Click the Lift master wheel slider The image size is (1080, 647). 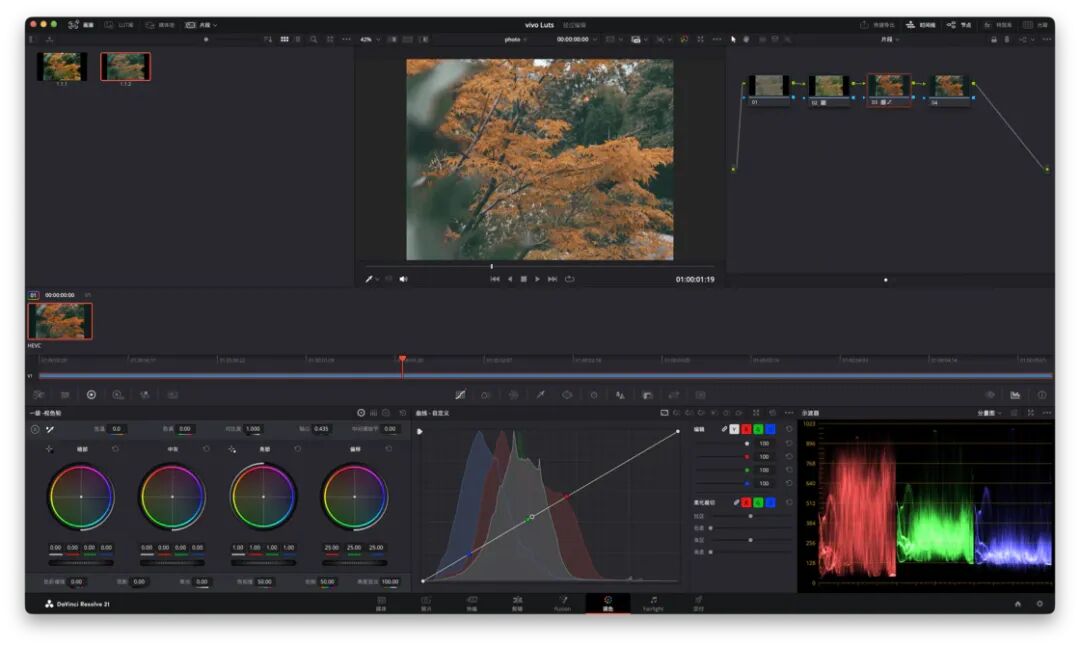(81, 562)
